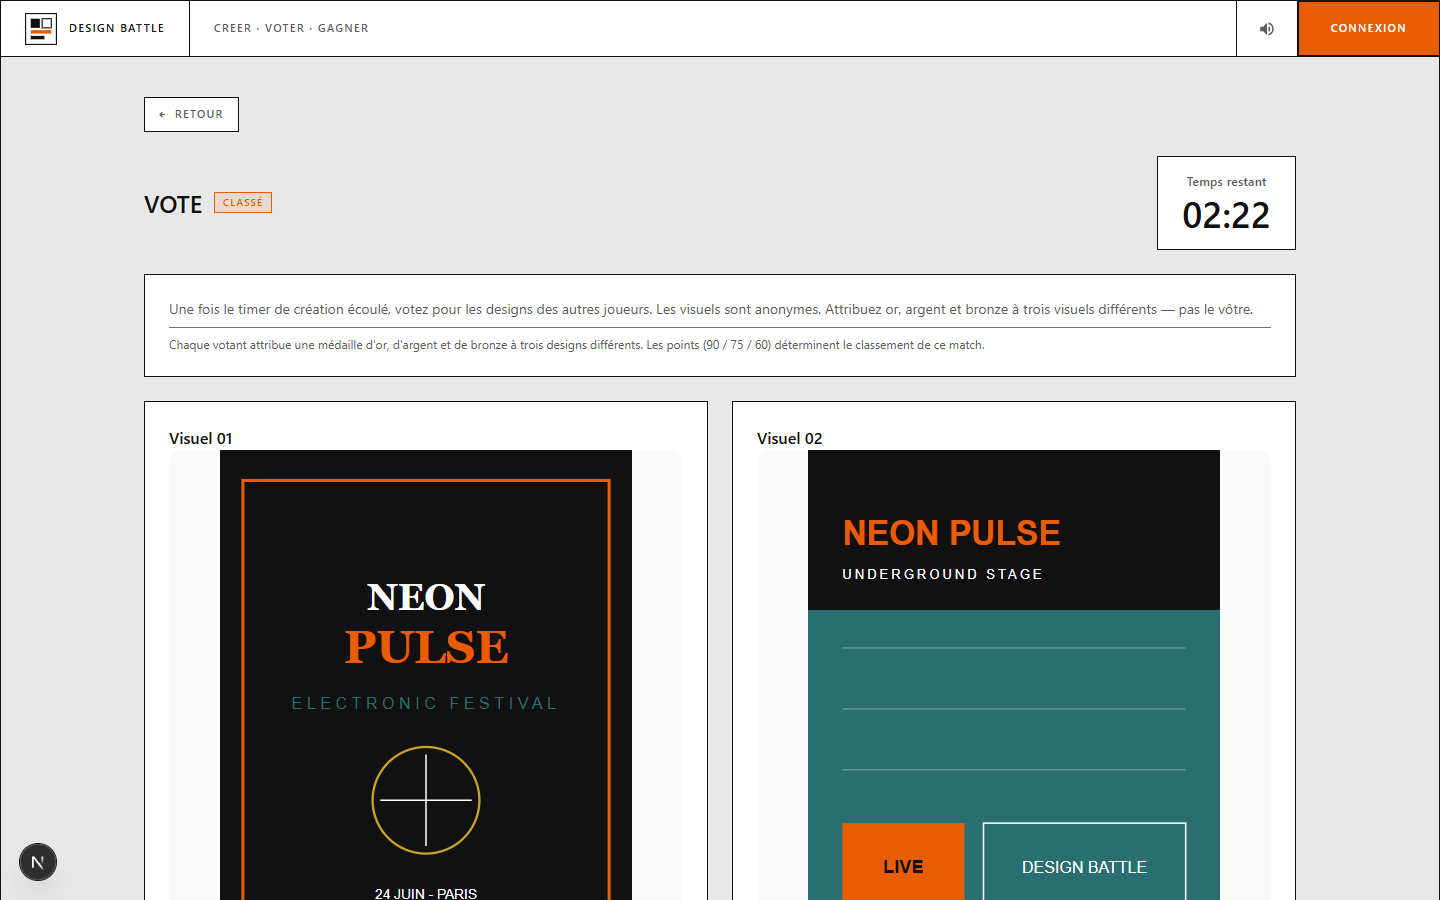Click the '24 JUIN - PARIS' text
1440x900 pixels.
(426, 893)
